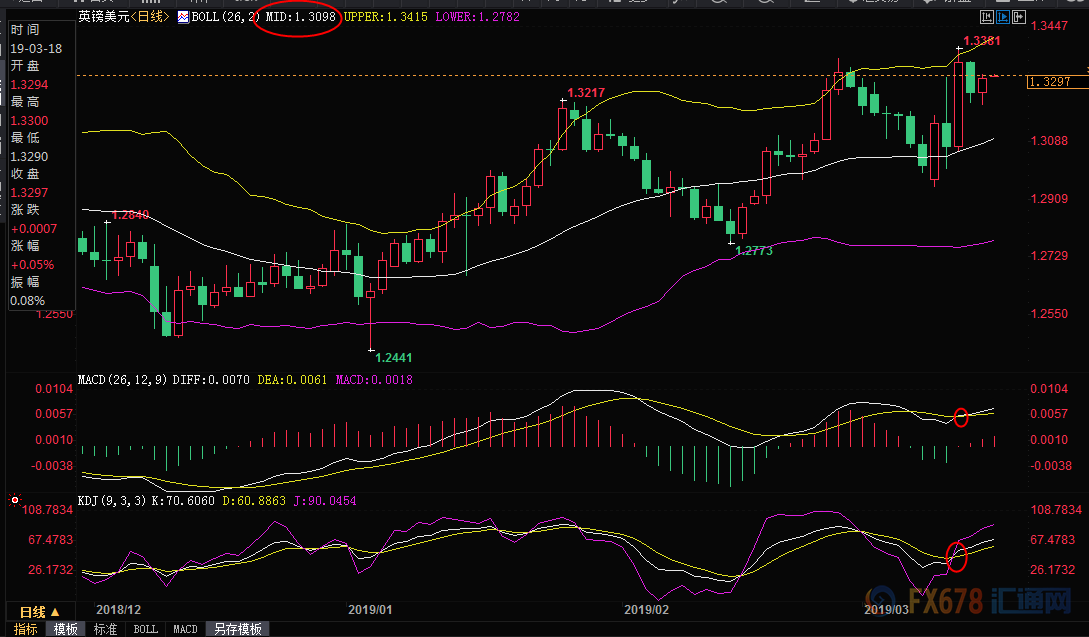Image resolution: width=1089 pixels, height=637 pixels.
Task: Open the 英镑美元<日线> chart title
Action: [124, 17]
